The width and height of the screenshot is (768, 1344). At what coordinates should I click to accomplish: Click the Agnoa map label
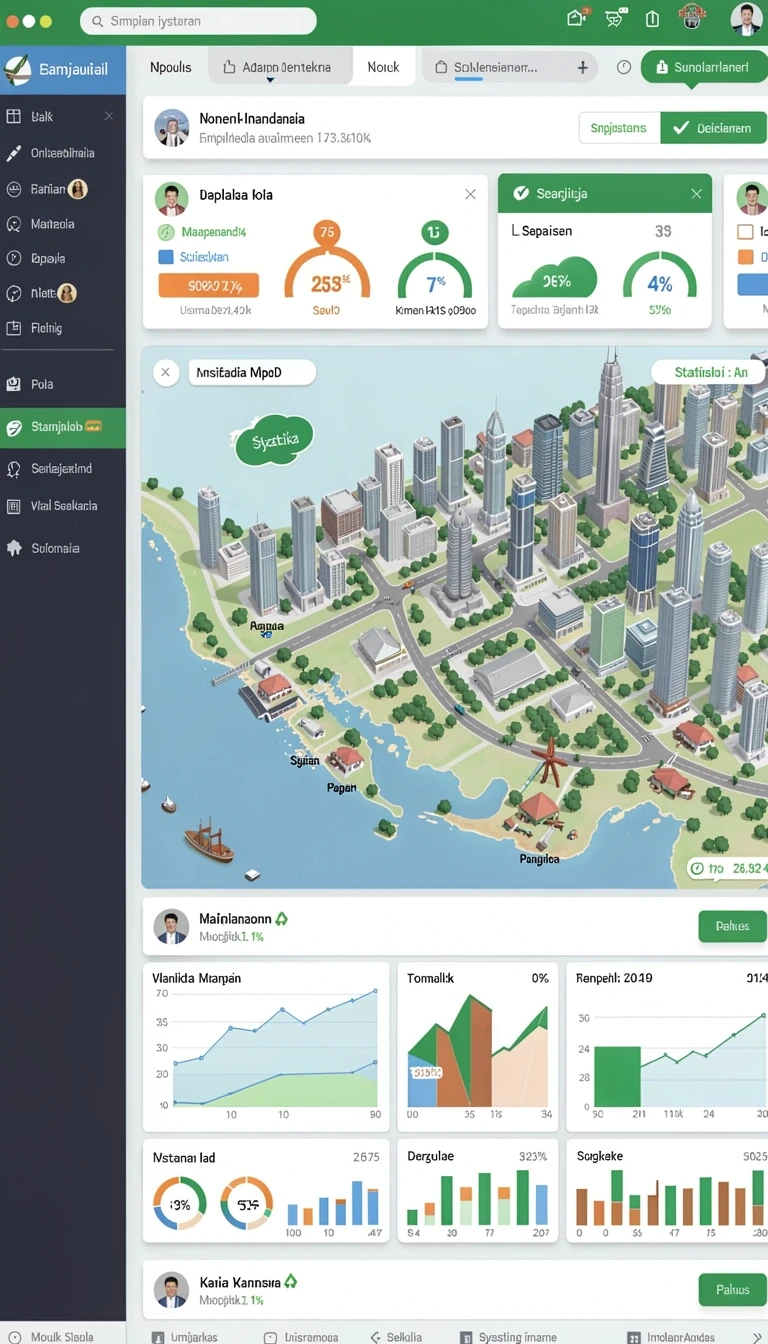pos(266,627)
